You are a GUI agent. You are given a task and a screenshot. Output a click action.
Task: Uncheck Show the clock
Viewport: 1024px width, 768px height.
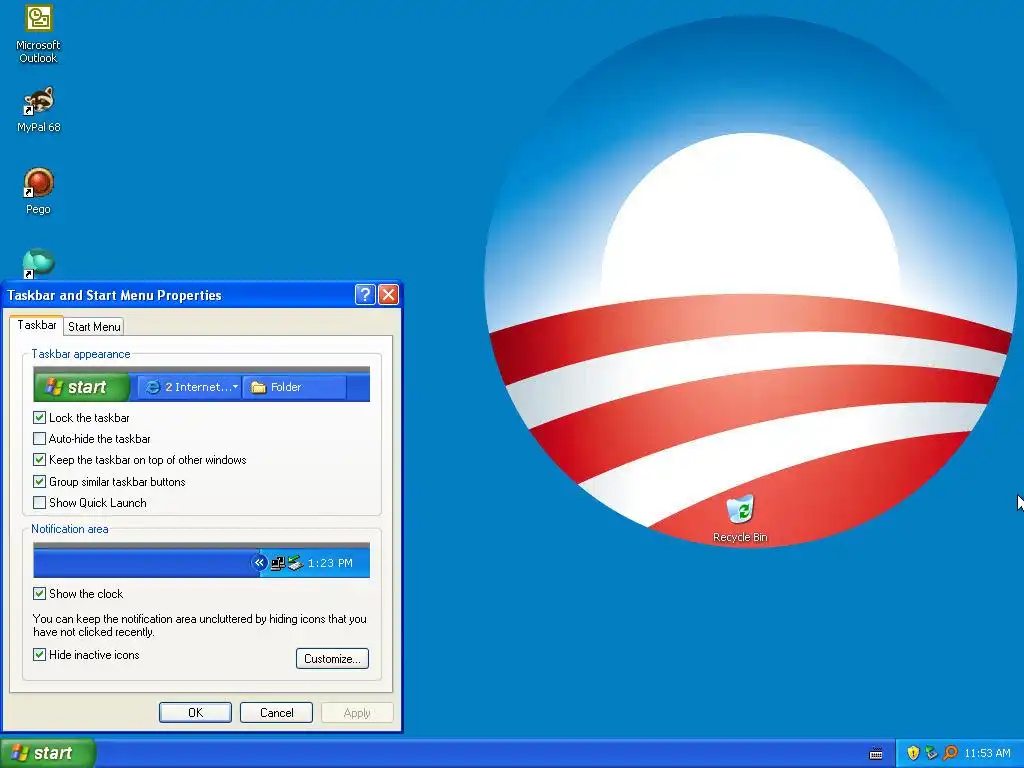(39, 593)
